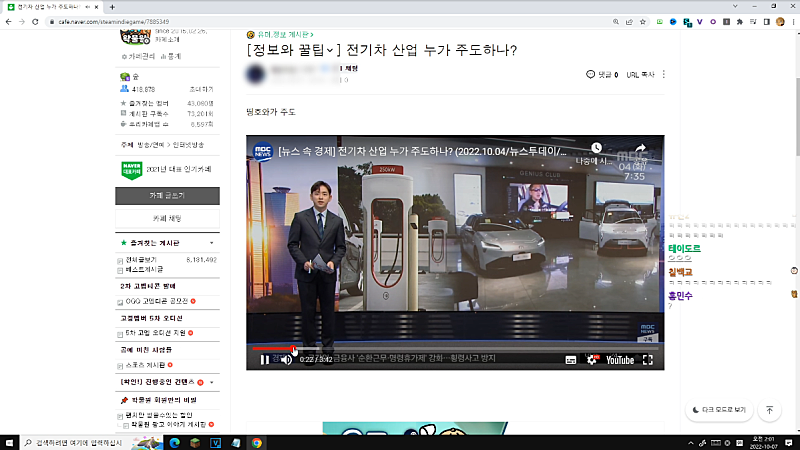
Task: Enter fullscreen video mode
Action: [x=648, y=360]
